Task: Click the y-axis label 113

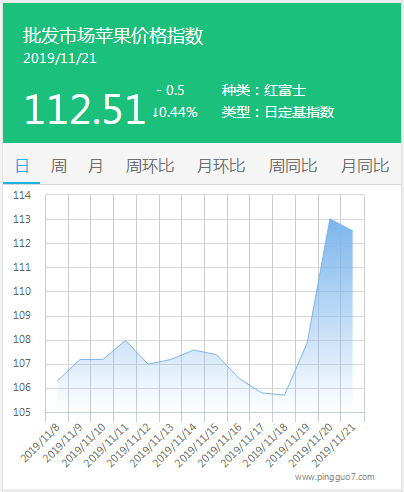Action: click(x=22, y=219)
